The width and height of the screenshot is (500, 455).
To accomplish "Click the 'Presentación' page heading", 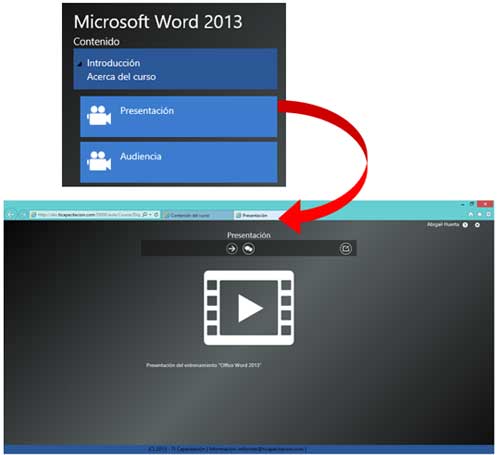I will point(249,235).
